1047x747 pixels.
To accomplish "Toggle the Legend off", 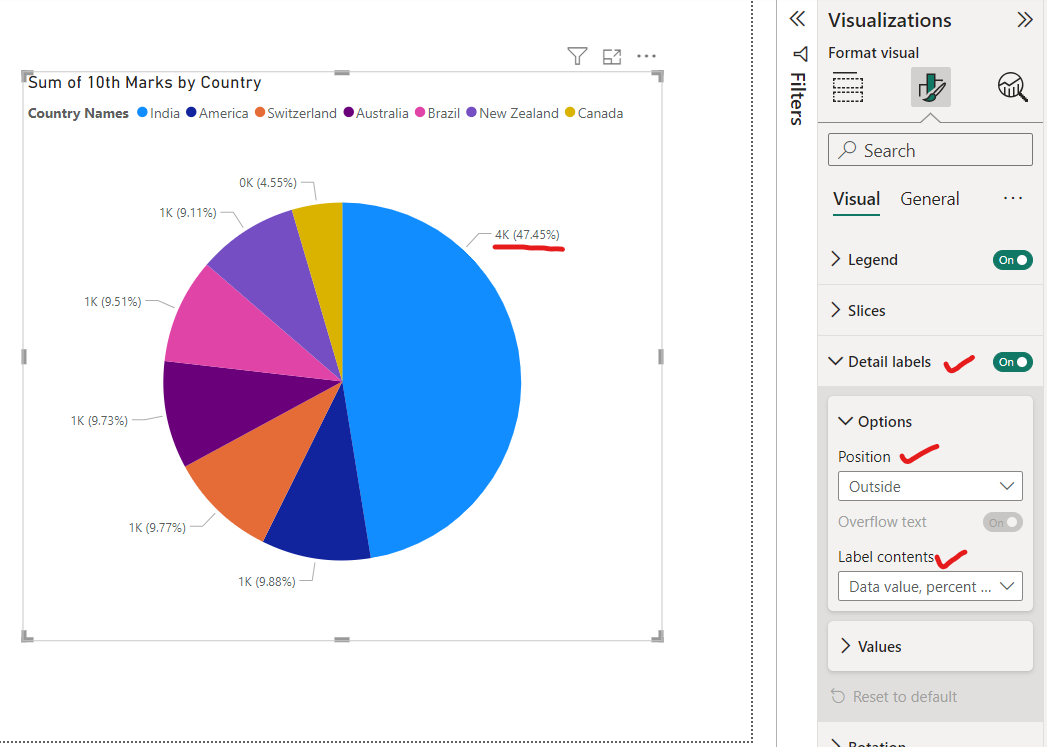I will (x=1012, y=259).
